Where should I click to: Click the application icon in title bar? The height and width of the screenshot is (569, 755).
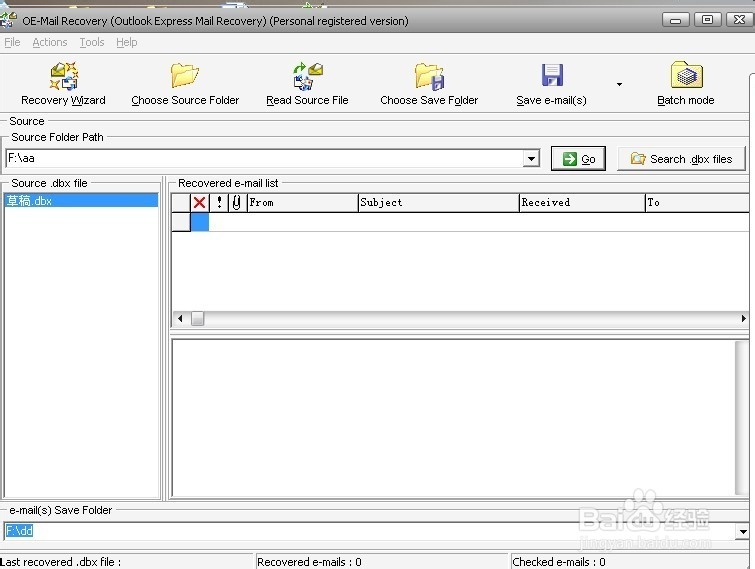(8, 20)
